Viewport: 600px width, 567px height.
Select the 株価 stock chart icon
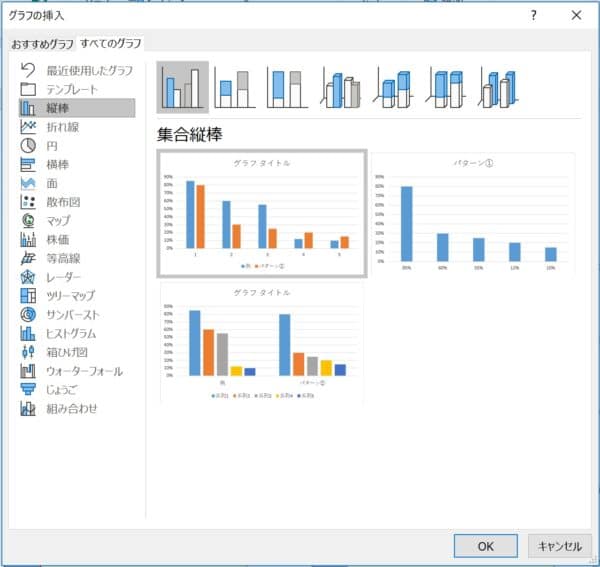28,240
